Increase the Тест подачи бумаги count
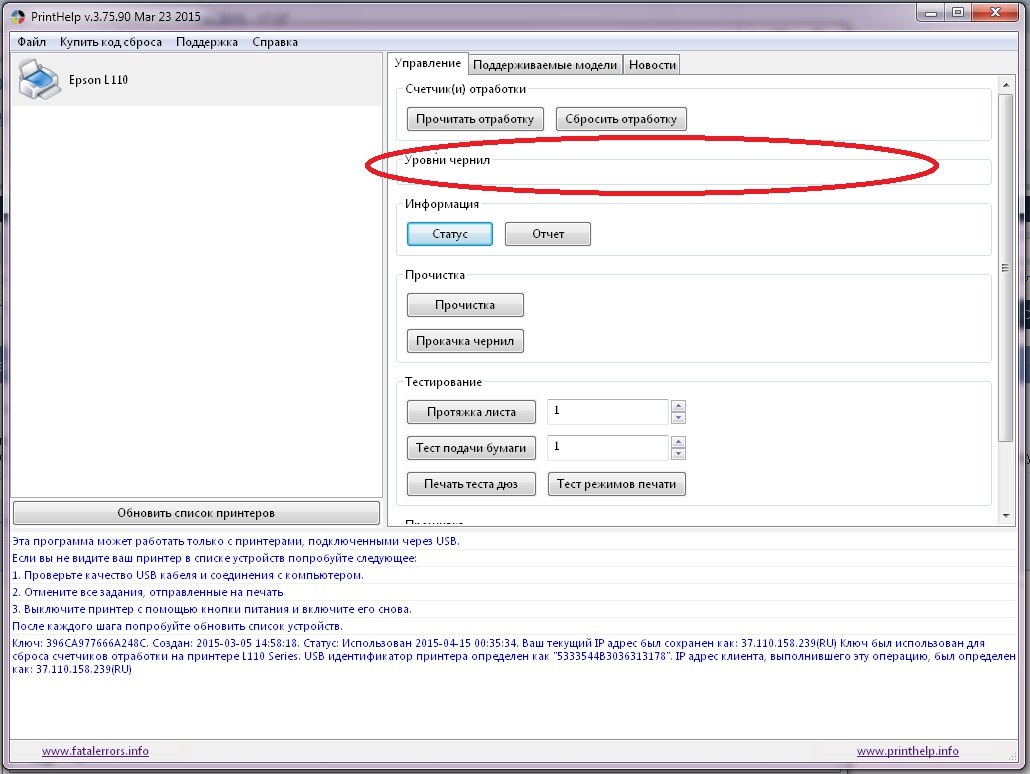The width and height of the screenshot is (1030, 774). pyautogui.click(x=679, y=442)
